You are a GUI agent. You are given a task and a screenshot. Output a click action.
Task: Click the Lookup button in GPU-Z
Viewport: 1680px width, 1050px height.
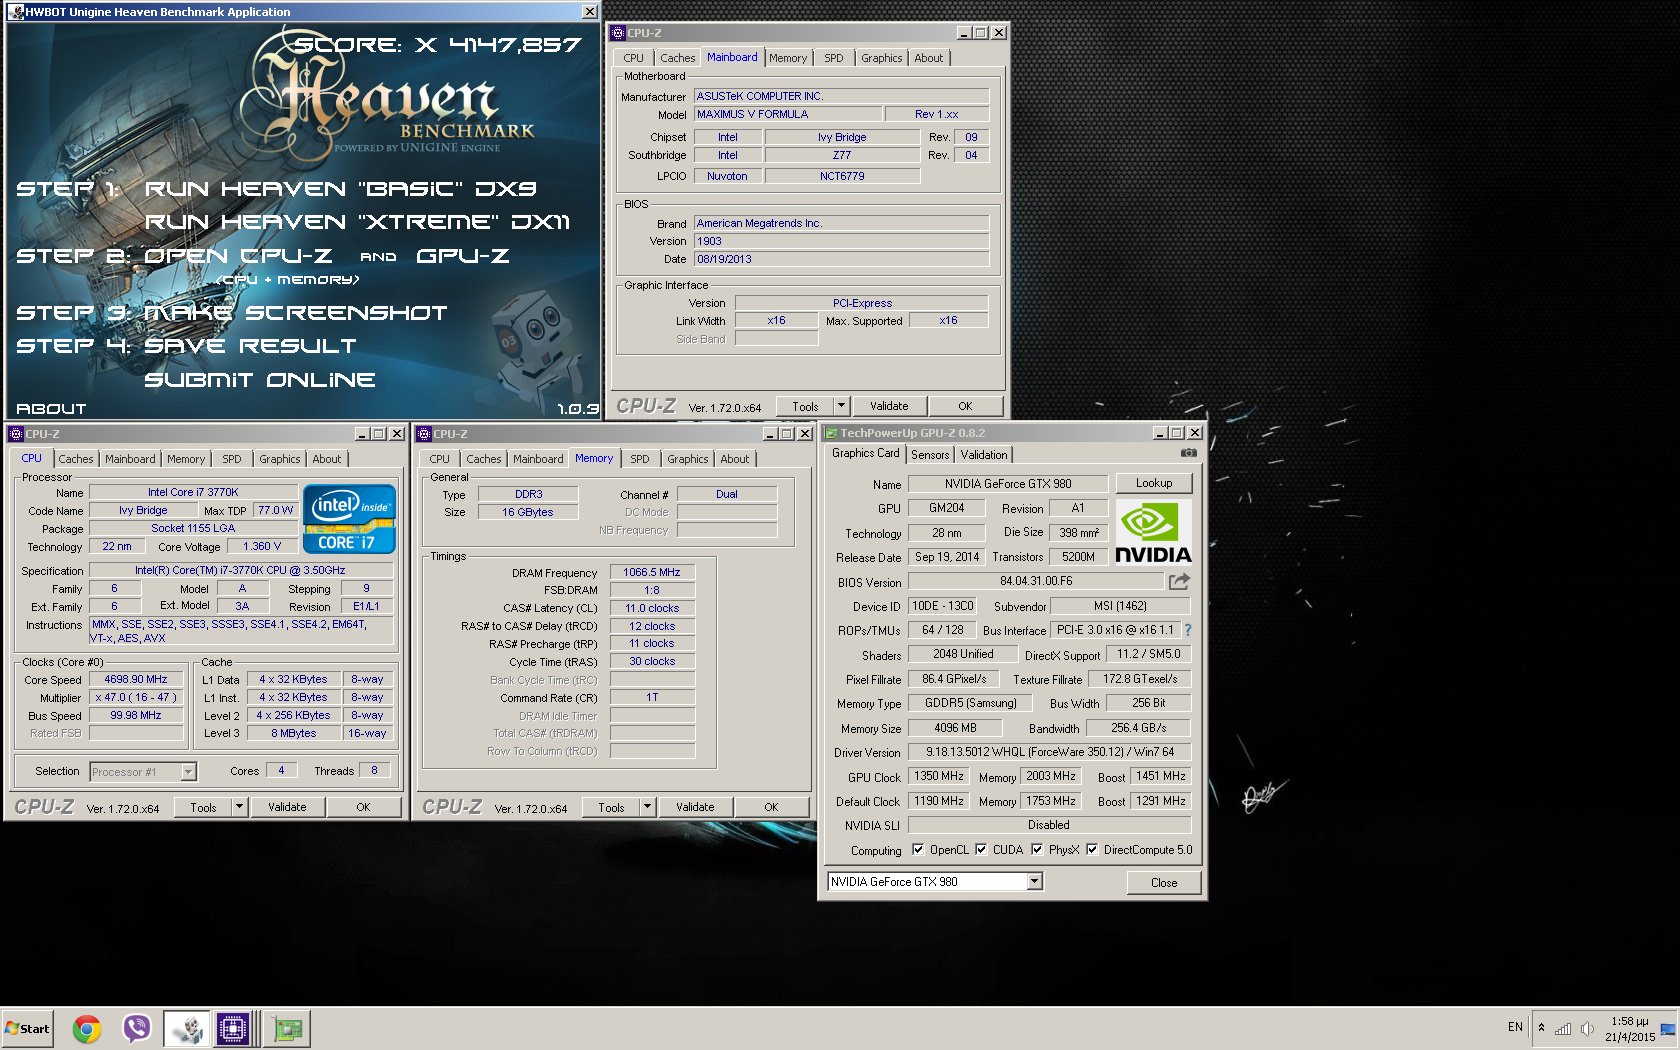click(1154, 483)
